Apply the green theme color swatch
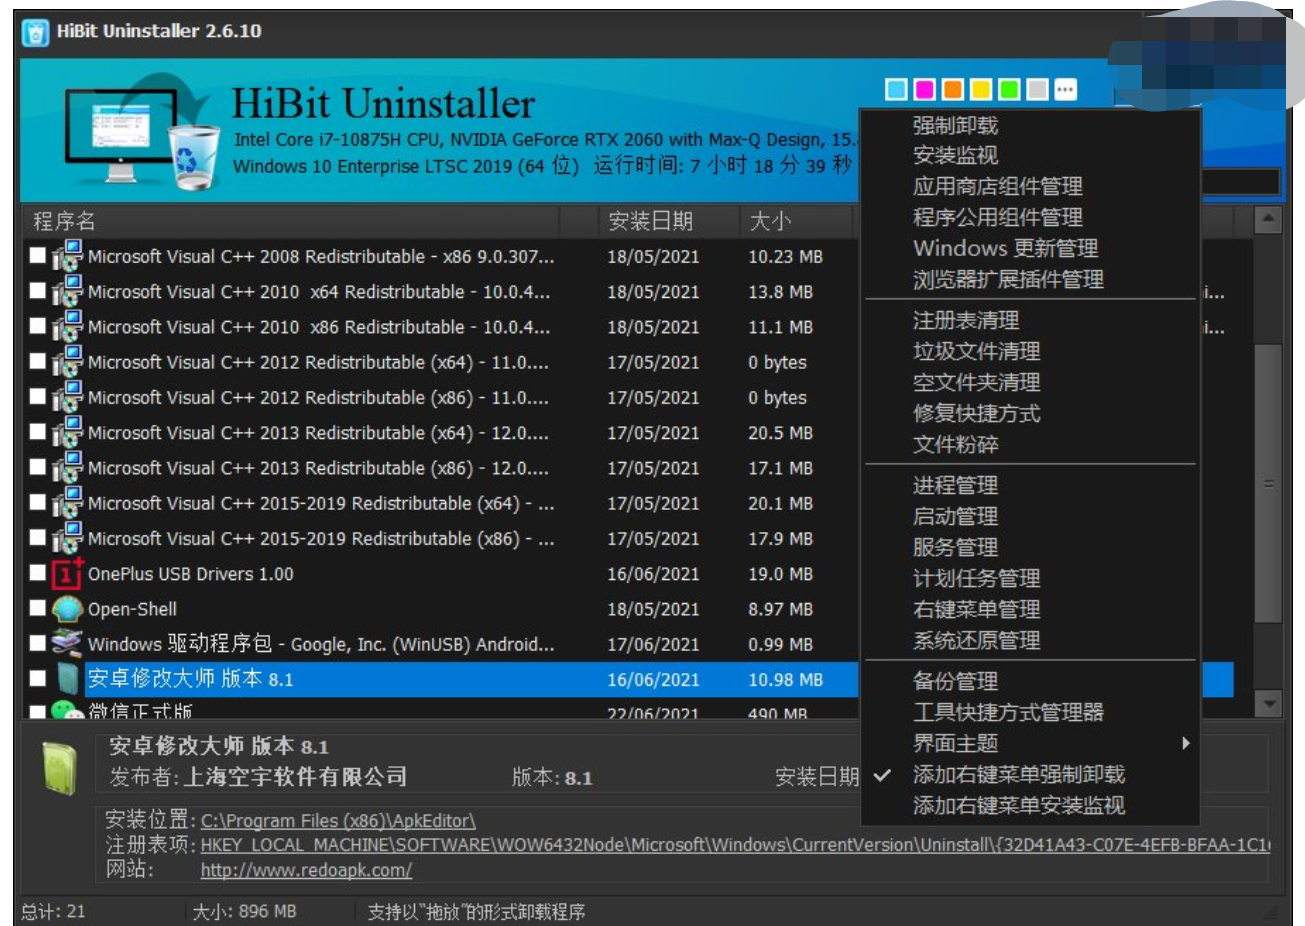The image size is (1305, 926). 1009,90
